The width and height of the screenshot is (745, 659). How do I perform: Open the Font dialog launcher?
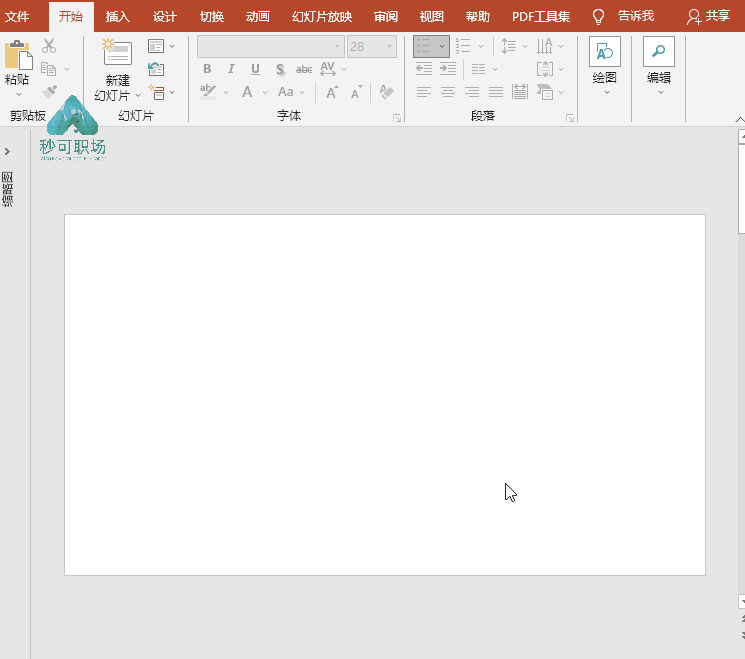(397, 118)
